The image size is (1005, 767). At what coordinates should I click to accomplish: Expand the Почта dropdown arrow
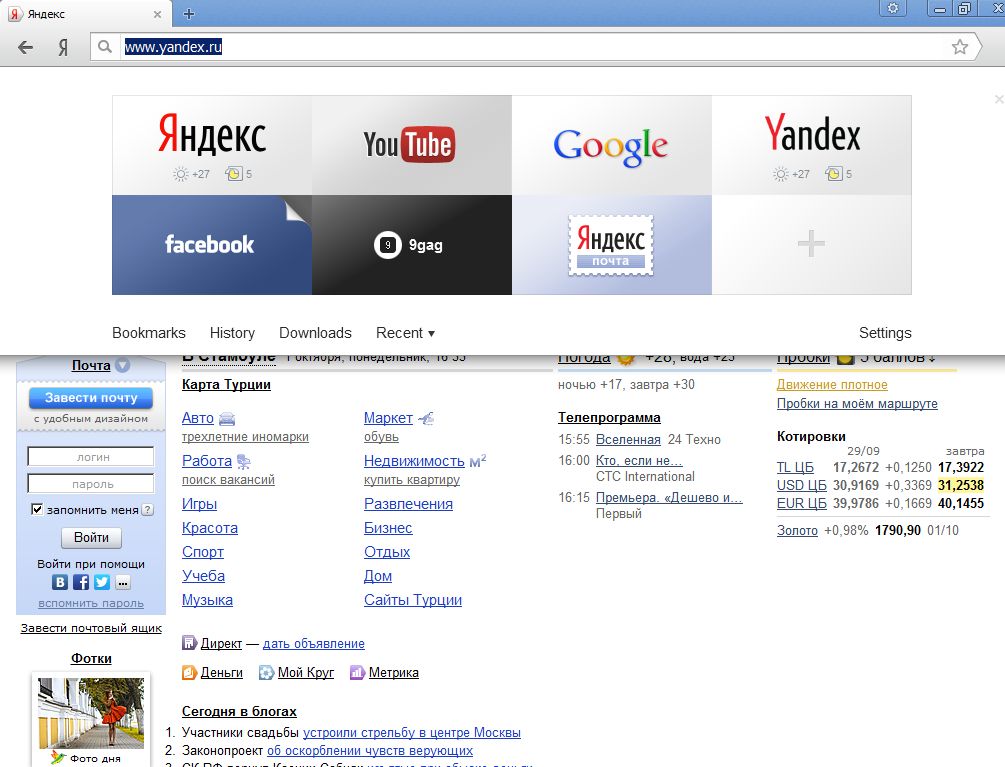pyautogui.click(x=123, y=365)
